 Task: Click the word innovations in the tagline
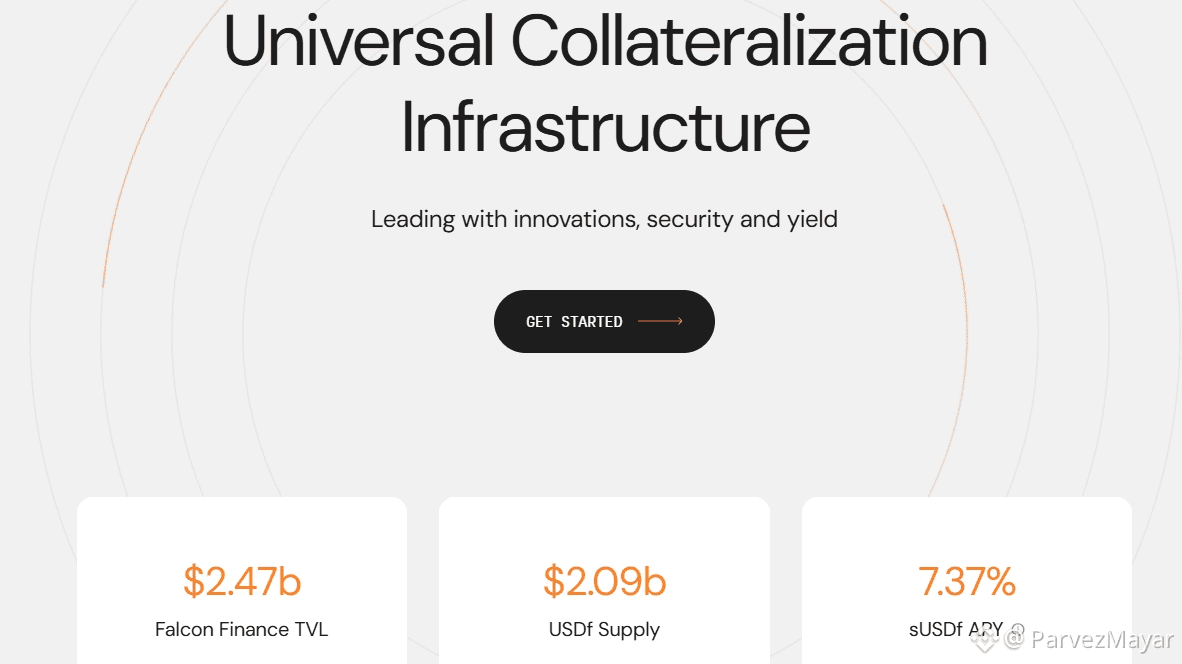tap(574, 219)
